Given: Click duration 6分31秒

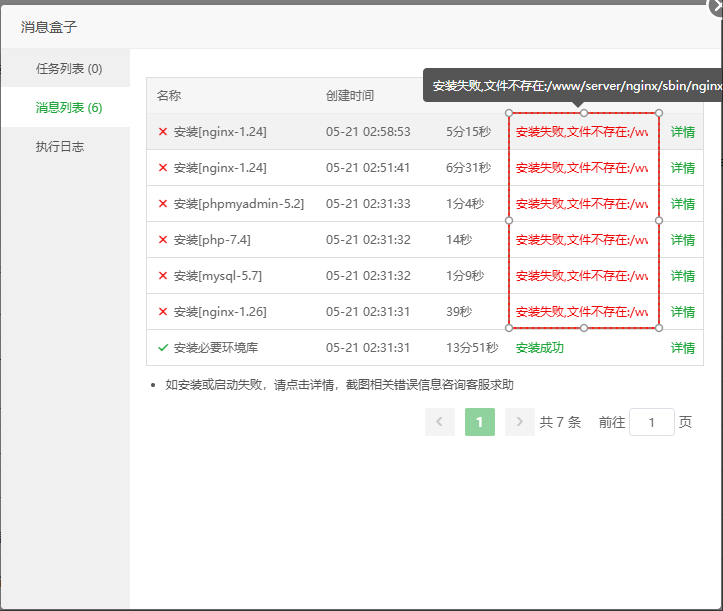Looking at the screenshot, I should 468,168.
